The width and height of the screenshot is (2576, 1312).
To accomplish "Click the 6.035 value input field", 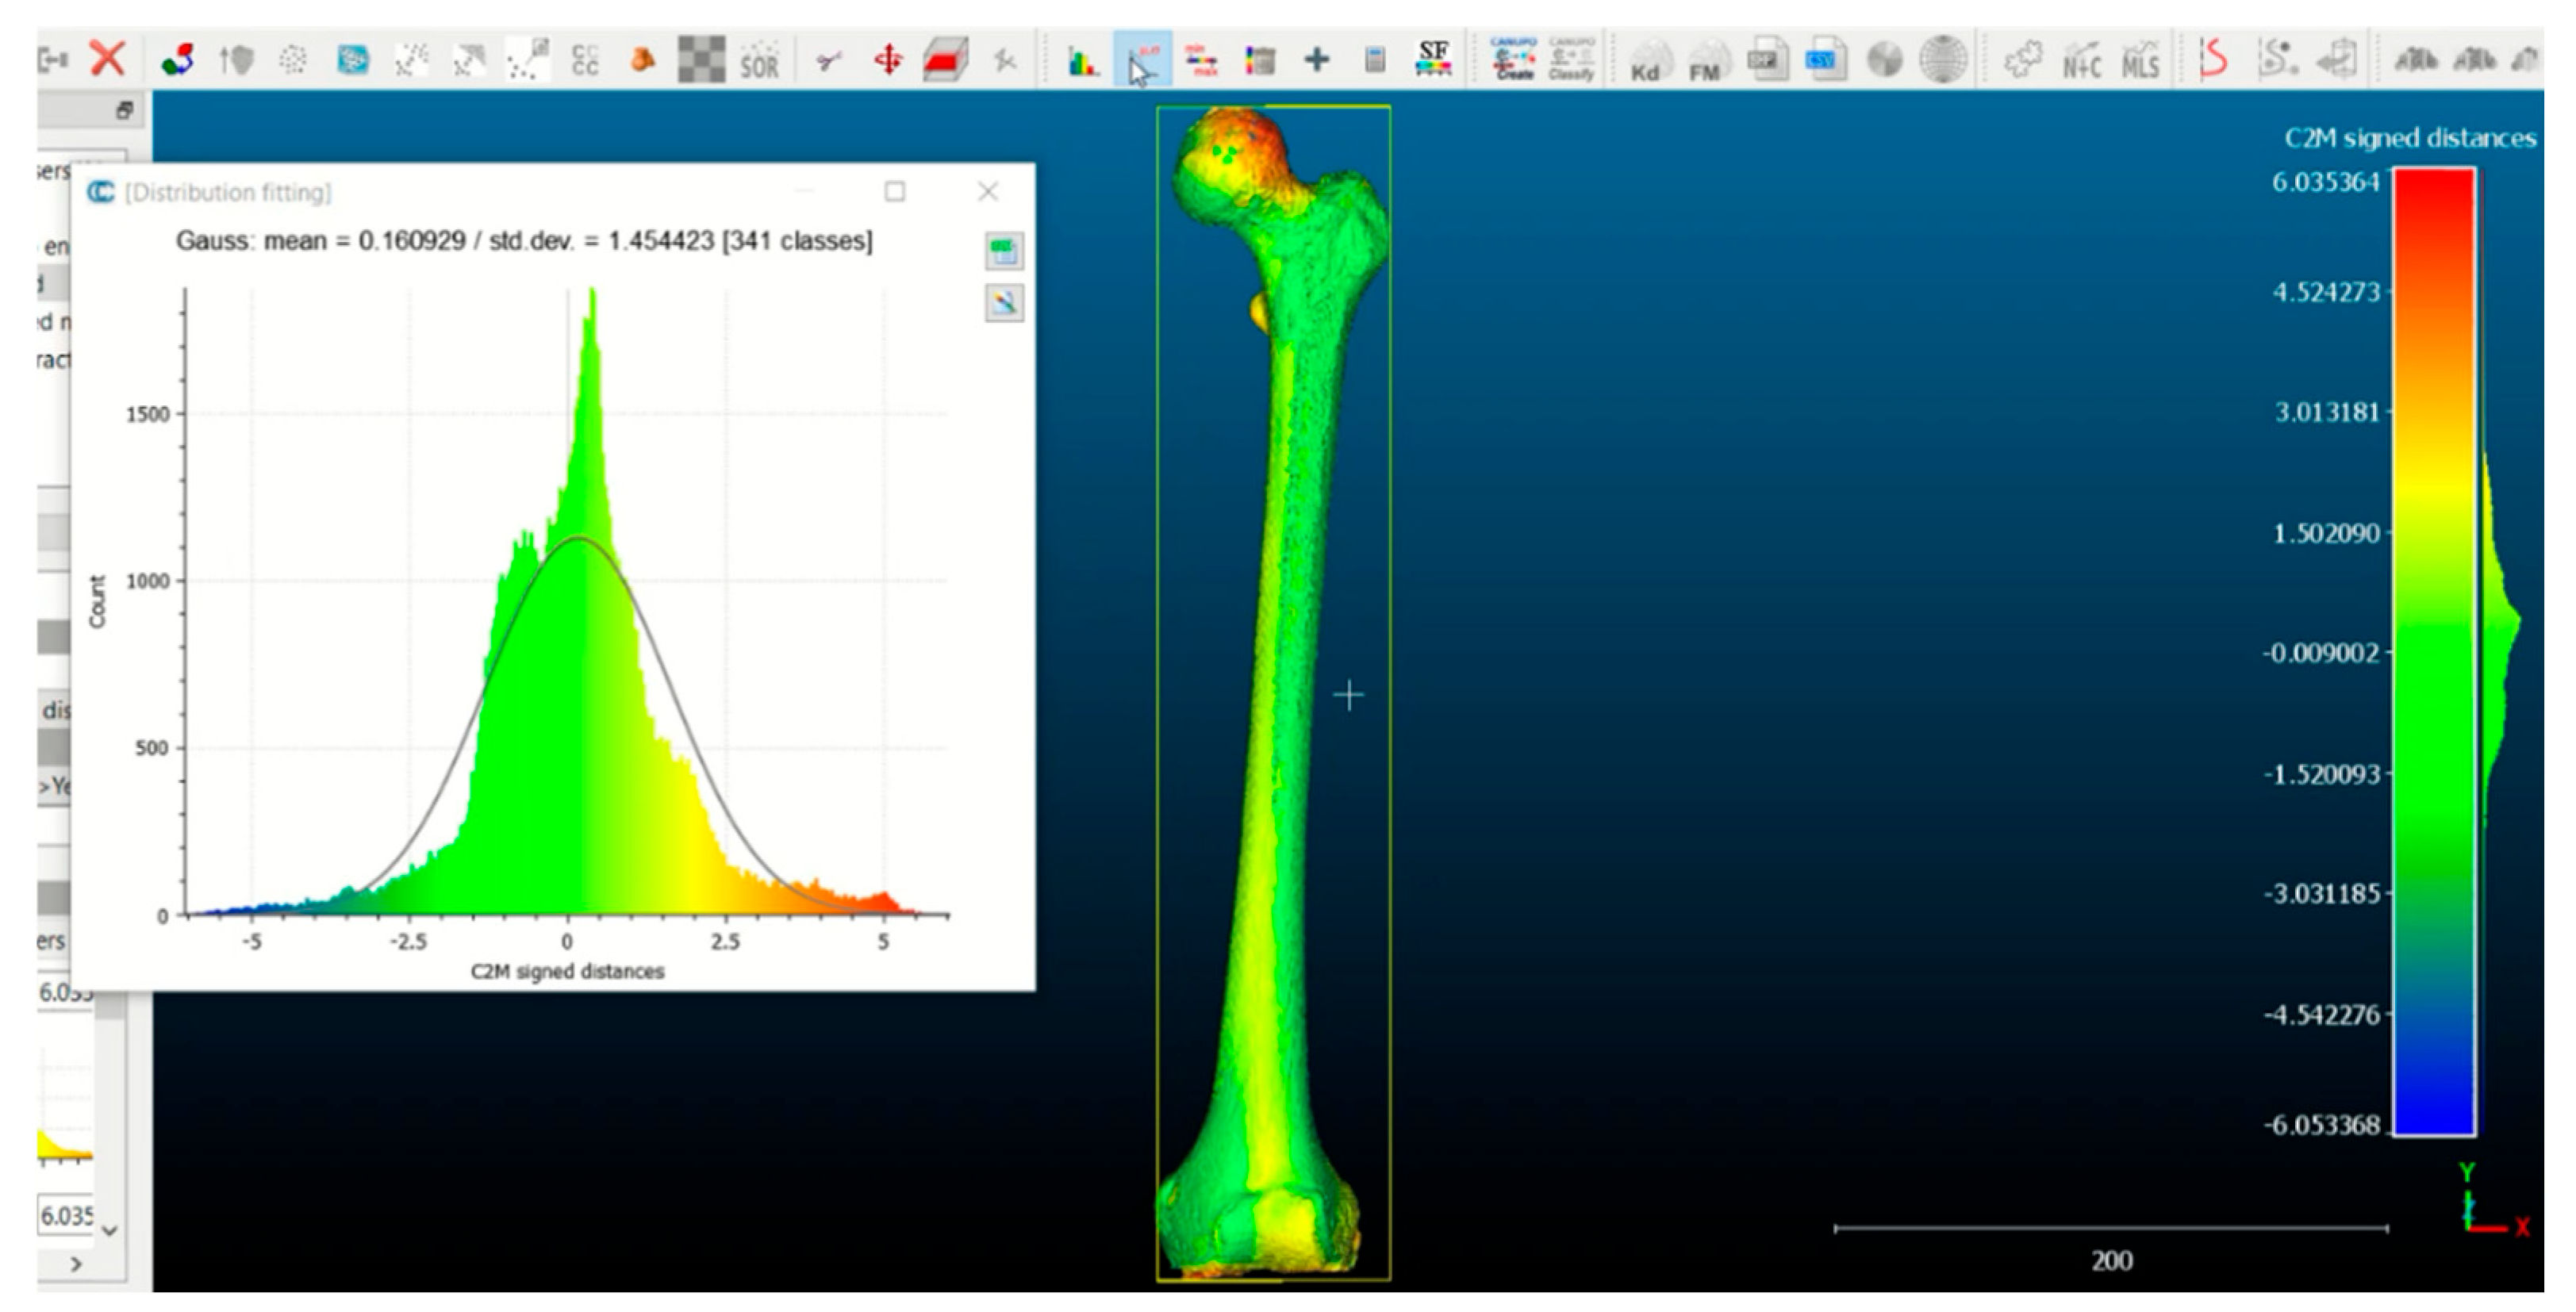I will [65, 1216].
